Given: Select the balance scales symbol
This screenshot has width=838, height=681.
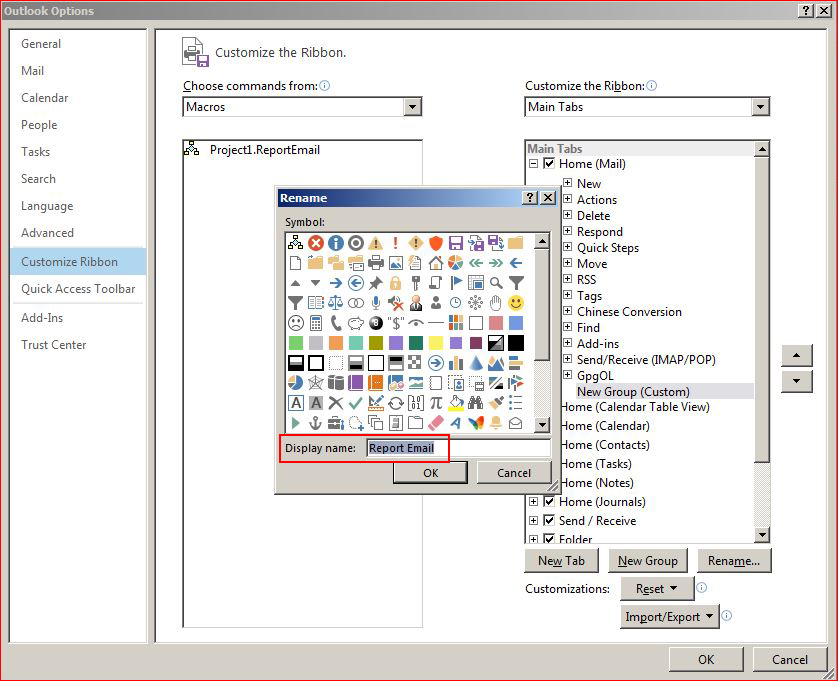Looking at the screenshot, I should coord(336,303).
